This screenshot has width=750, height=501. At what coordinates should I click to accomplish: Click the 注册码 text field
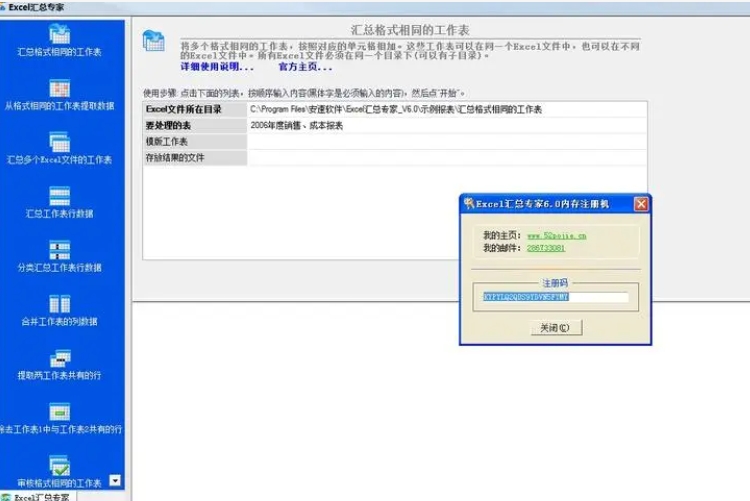pyautogui.click(x=555, y=297)
